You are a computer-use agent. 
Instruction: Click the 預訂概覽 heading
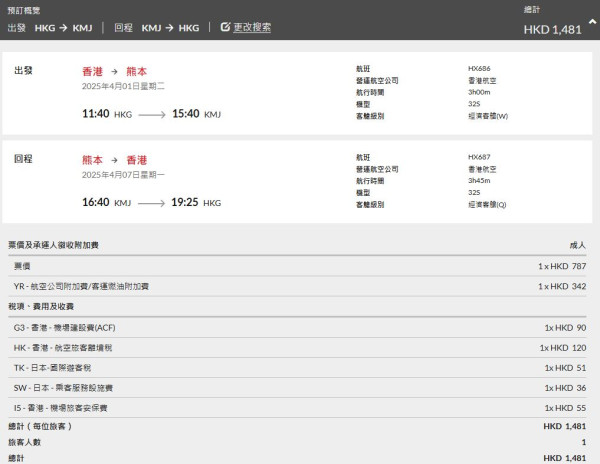tap(25, 9)
